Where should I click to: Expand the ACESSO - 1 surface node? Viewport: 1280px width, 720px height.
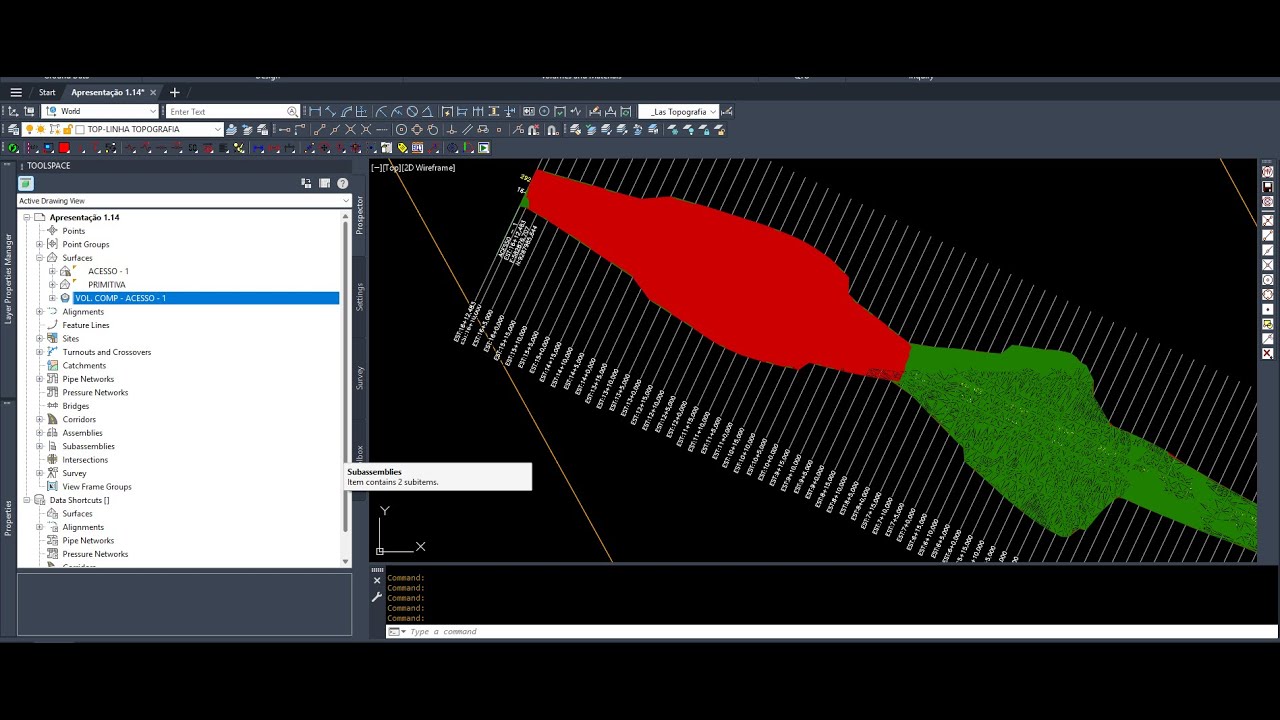pos(53,271)
